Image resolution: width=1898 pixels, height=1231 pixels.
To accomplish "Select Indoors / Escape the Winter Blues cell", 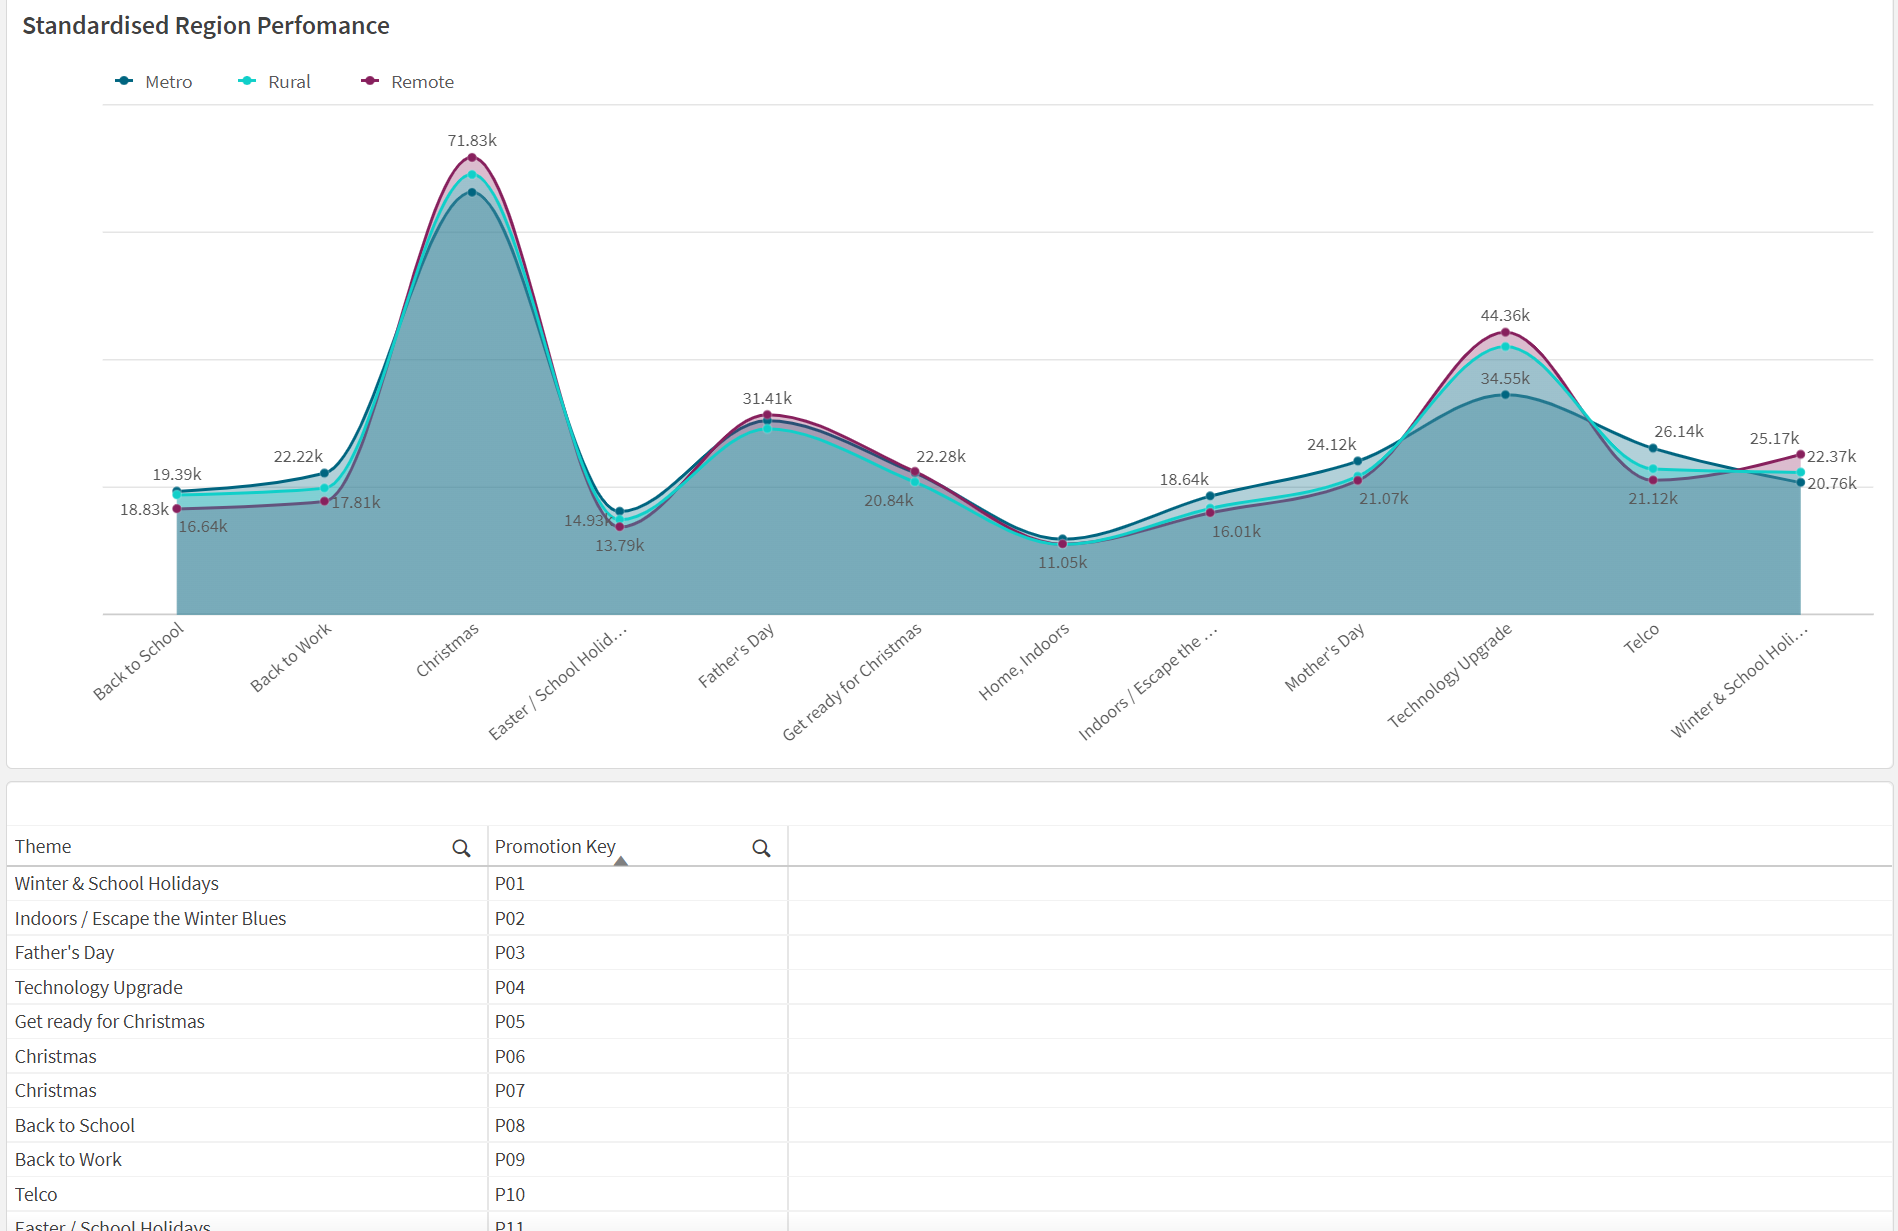I will 150,919.
